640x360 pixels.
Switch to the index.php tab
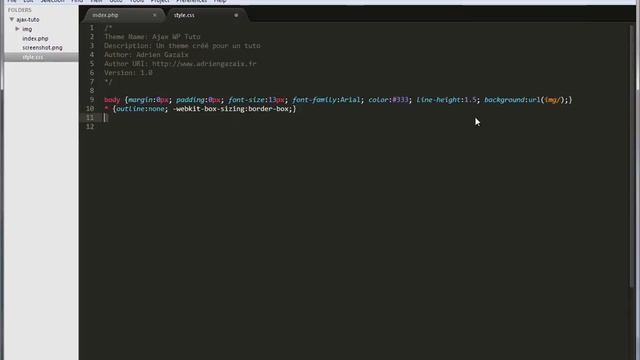click(x=105, y=15)
